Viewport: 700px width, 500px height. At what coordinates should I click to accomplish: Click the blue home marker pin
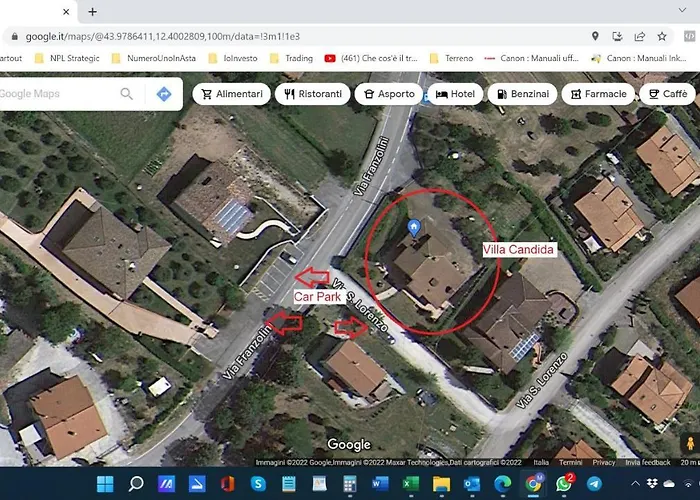point(415,229)
